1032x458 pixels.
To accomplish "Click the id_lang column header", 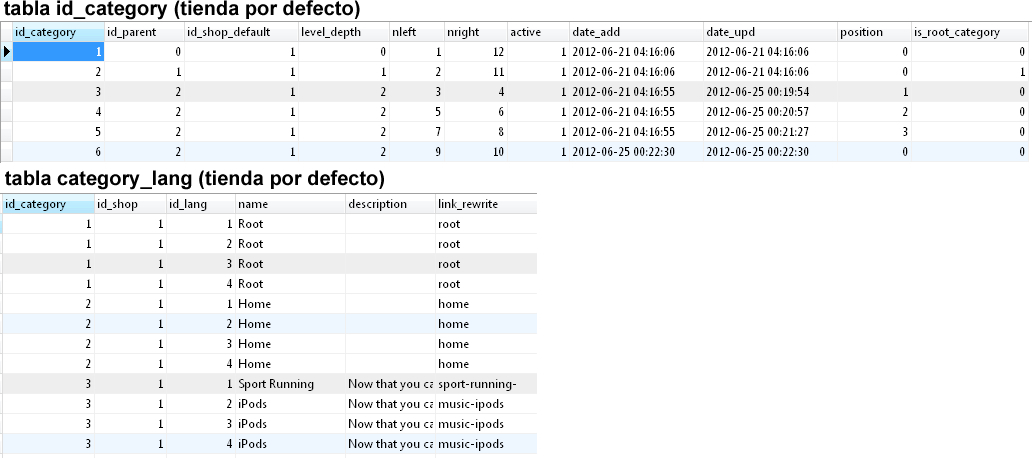I will [x=200, y=204].
